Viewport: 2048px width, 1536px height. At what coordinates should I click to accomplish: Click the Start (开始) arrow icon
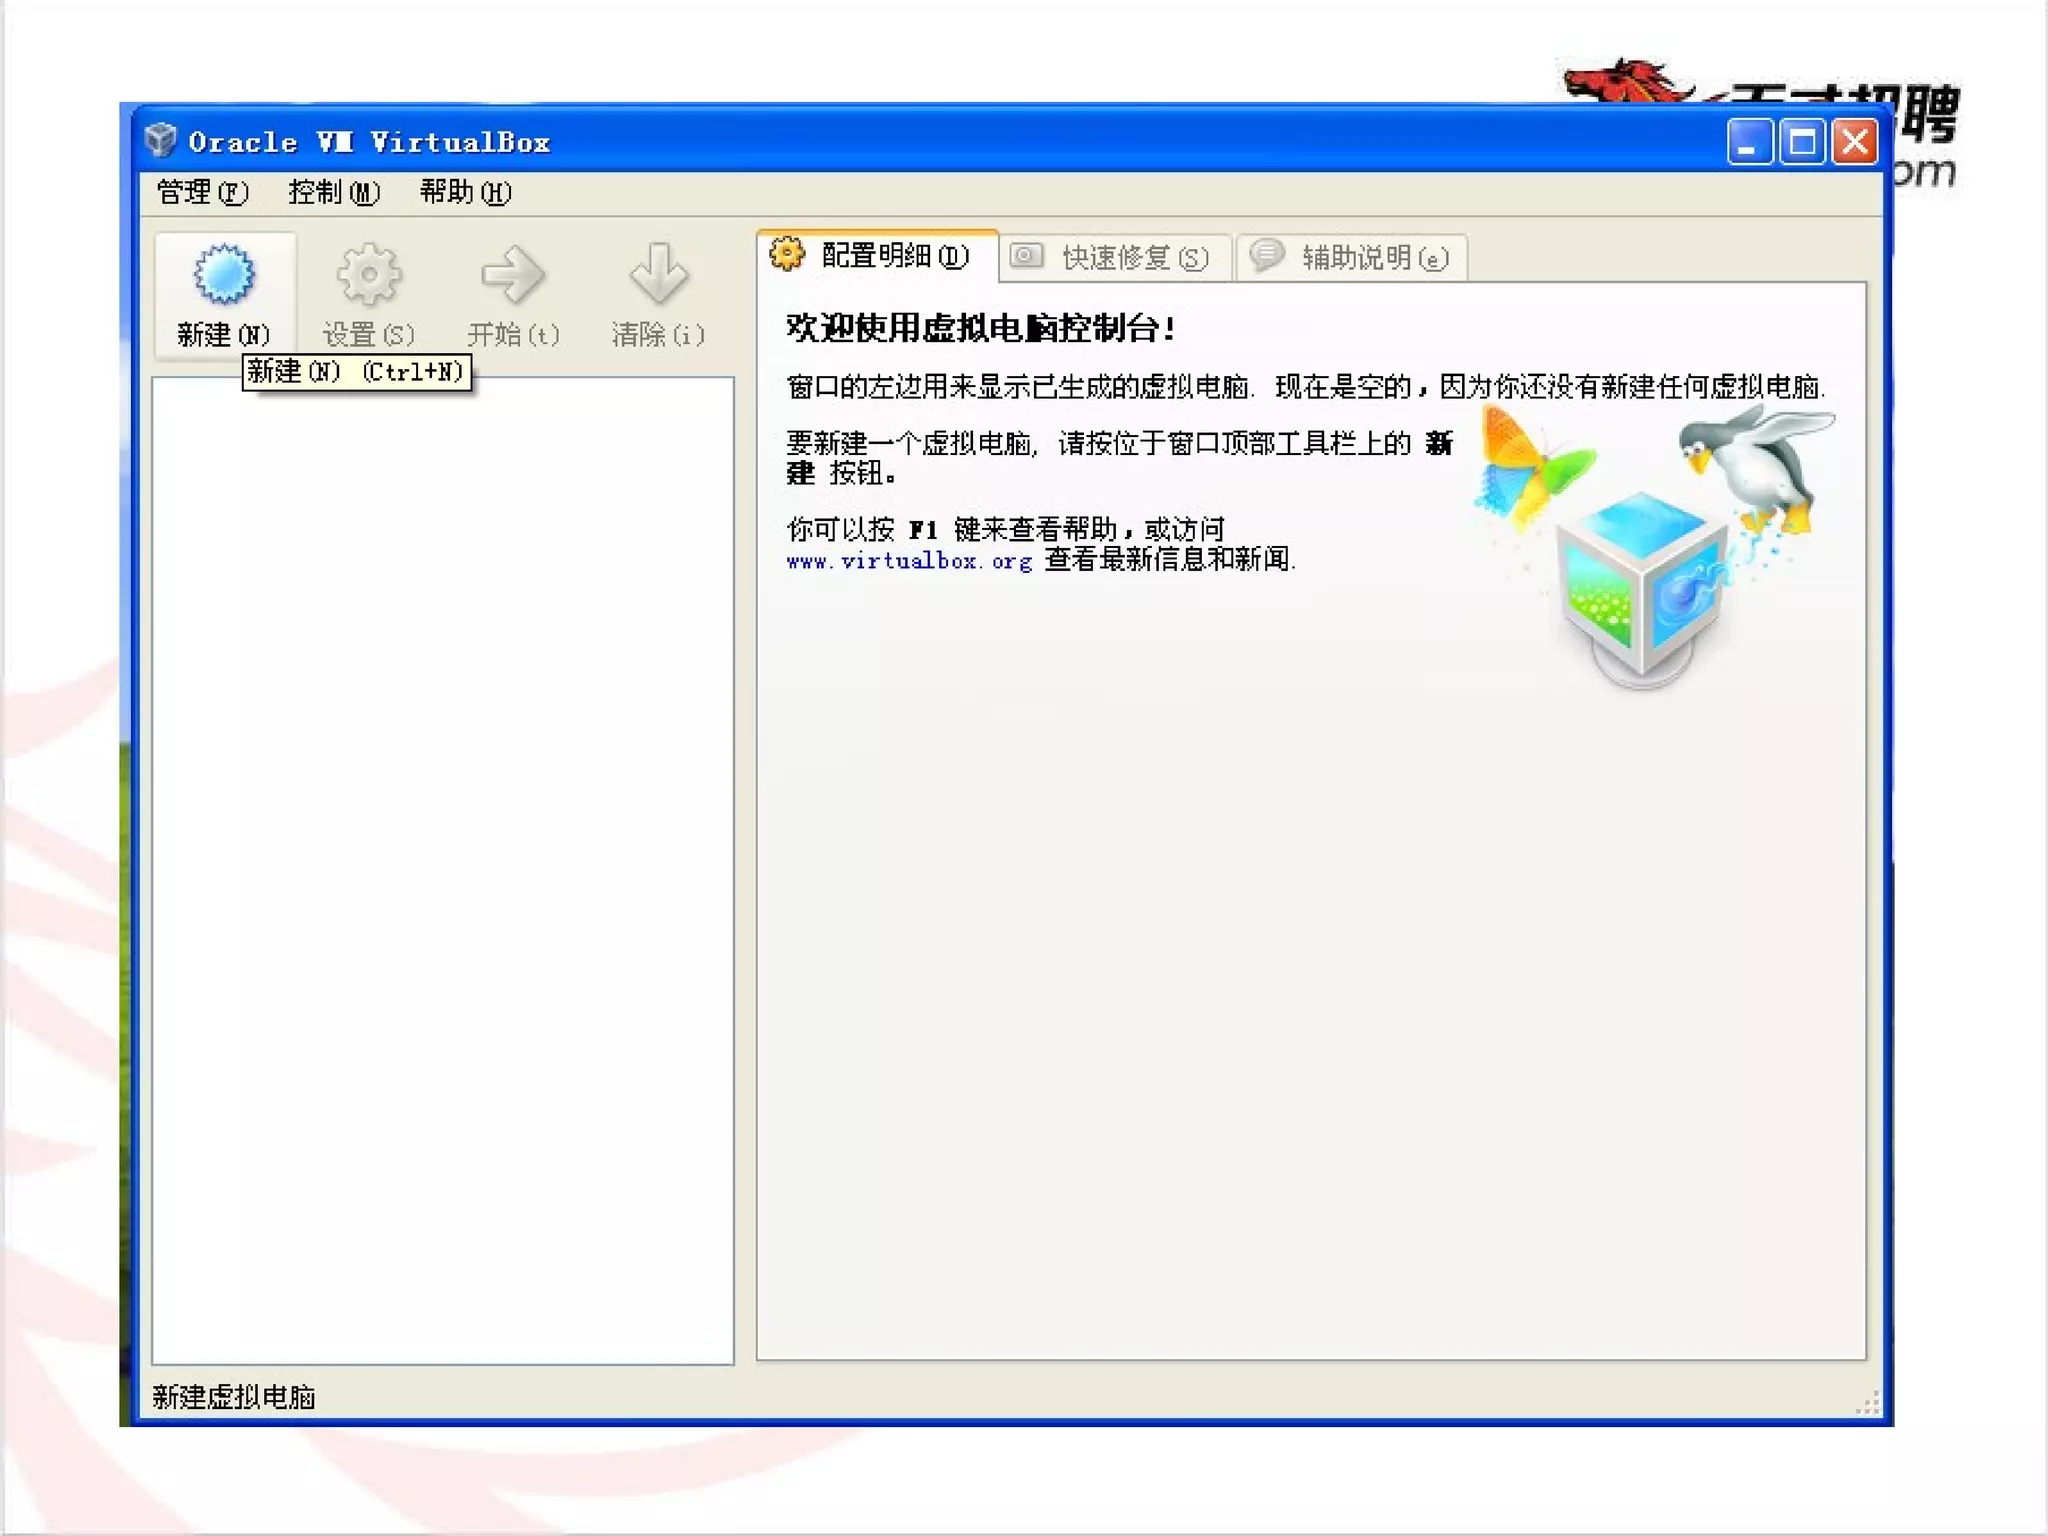click(x=513, y=274)
